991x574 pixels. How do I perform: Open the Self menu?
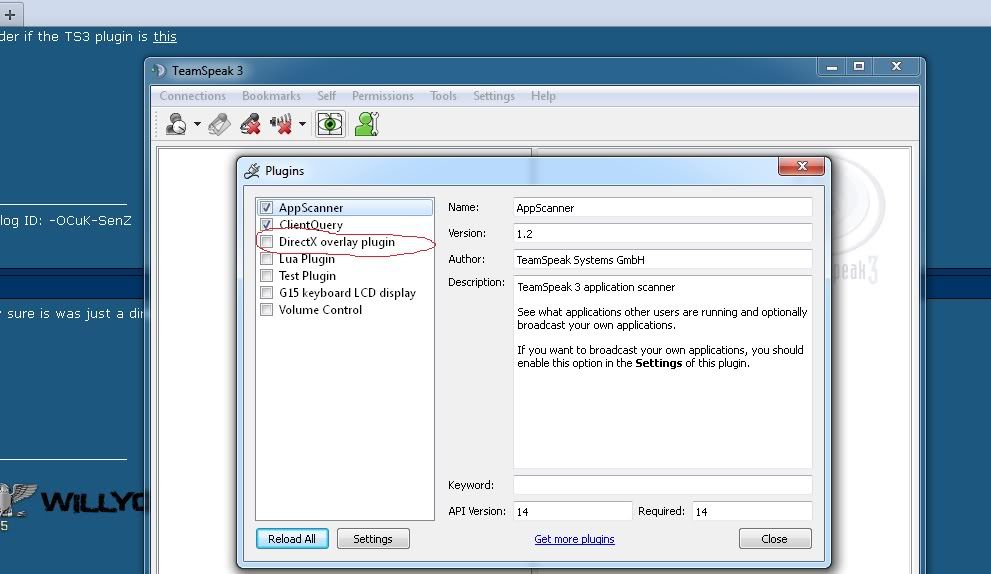point(326,96)
